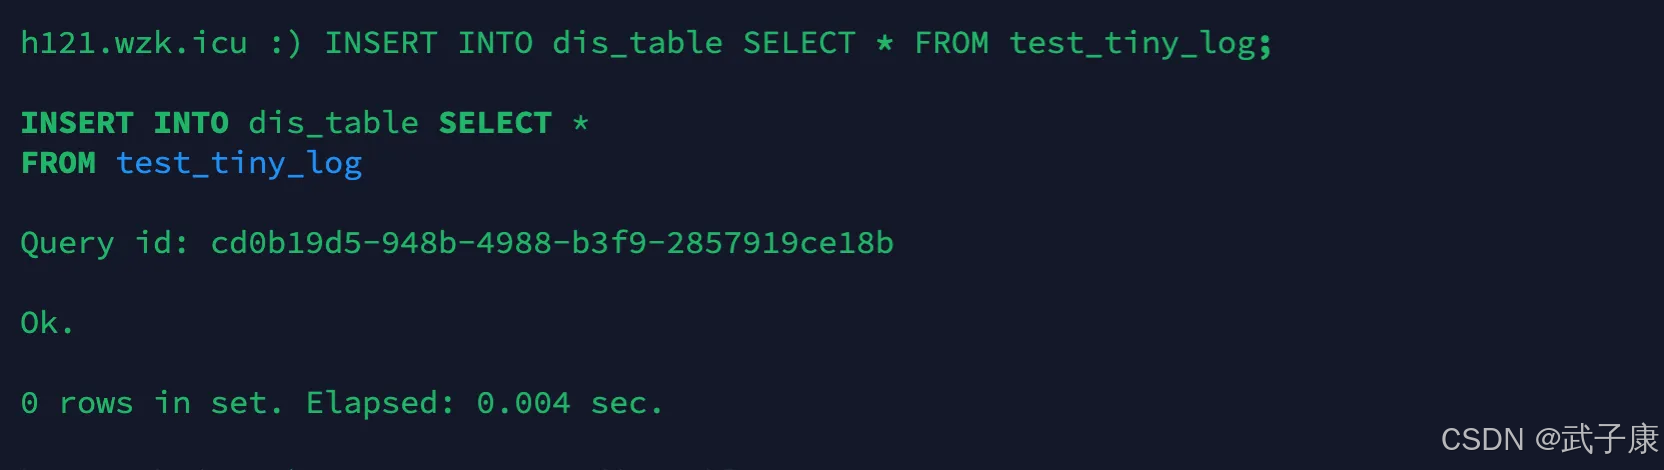
Task: Click INSERT keyword on the prompt line
Action: [381, 43]
